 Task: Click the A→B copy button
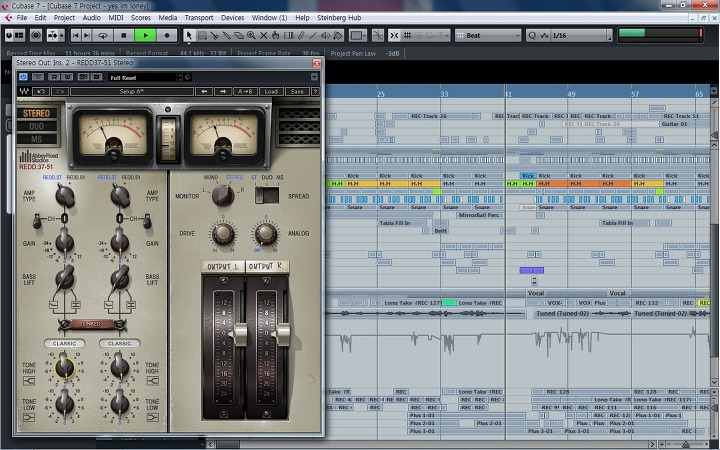coord(245,91)
